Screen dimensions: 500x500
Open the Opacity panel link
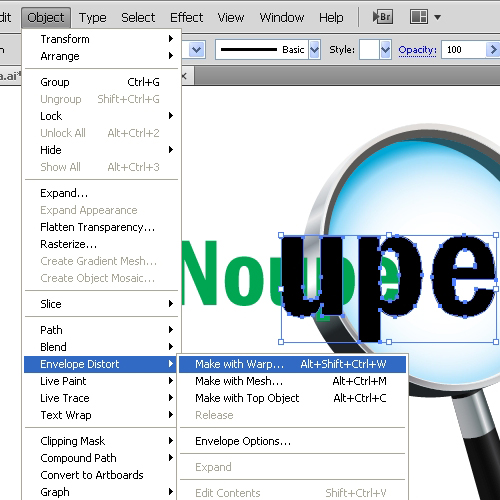pyautogui.click(x=417, y=50)
